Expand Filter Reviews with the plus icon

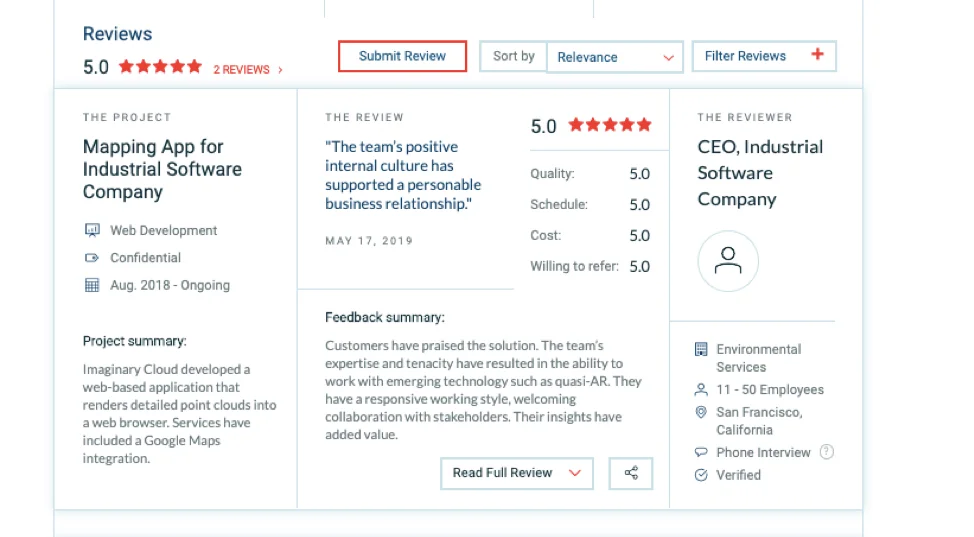click(817, 55)
